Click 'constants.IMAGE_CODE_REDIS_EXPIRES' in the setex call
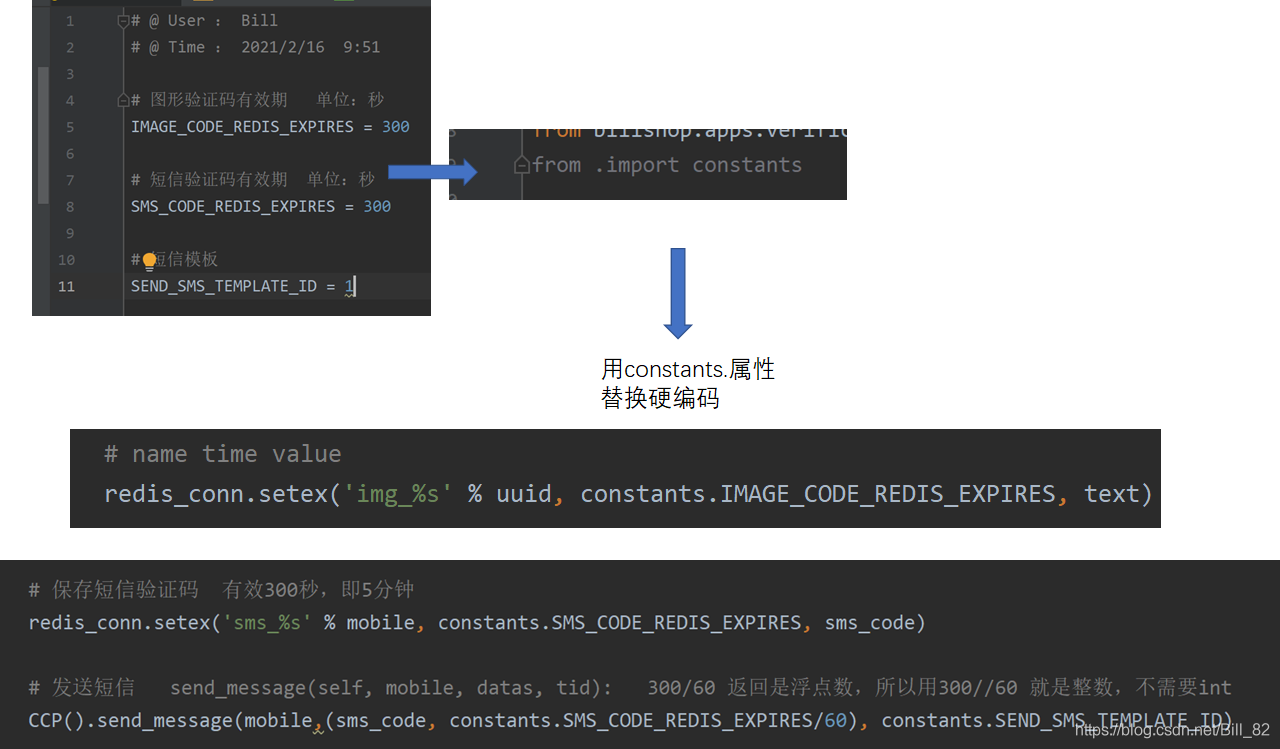1280x749 pixels. (818, 494)
